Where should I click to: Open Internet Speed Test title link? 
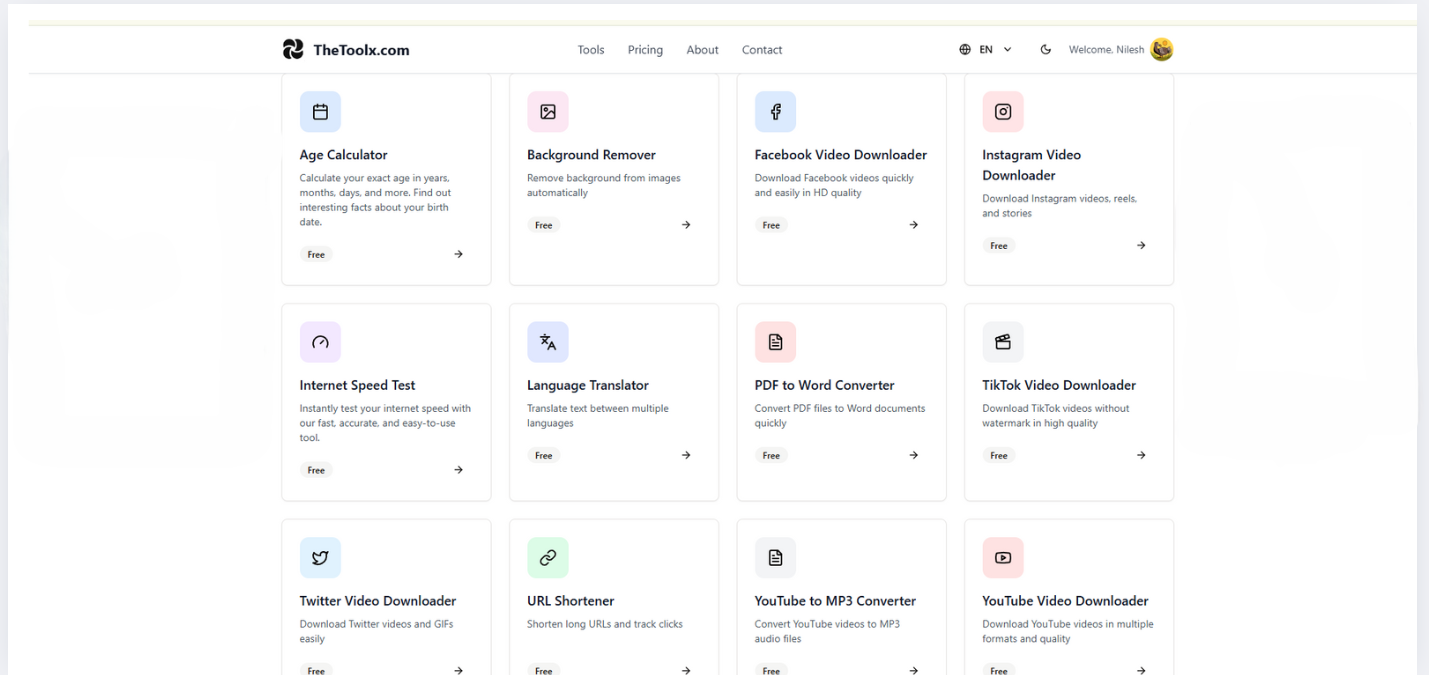(357, 385)
